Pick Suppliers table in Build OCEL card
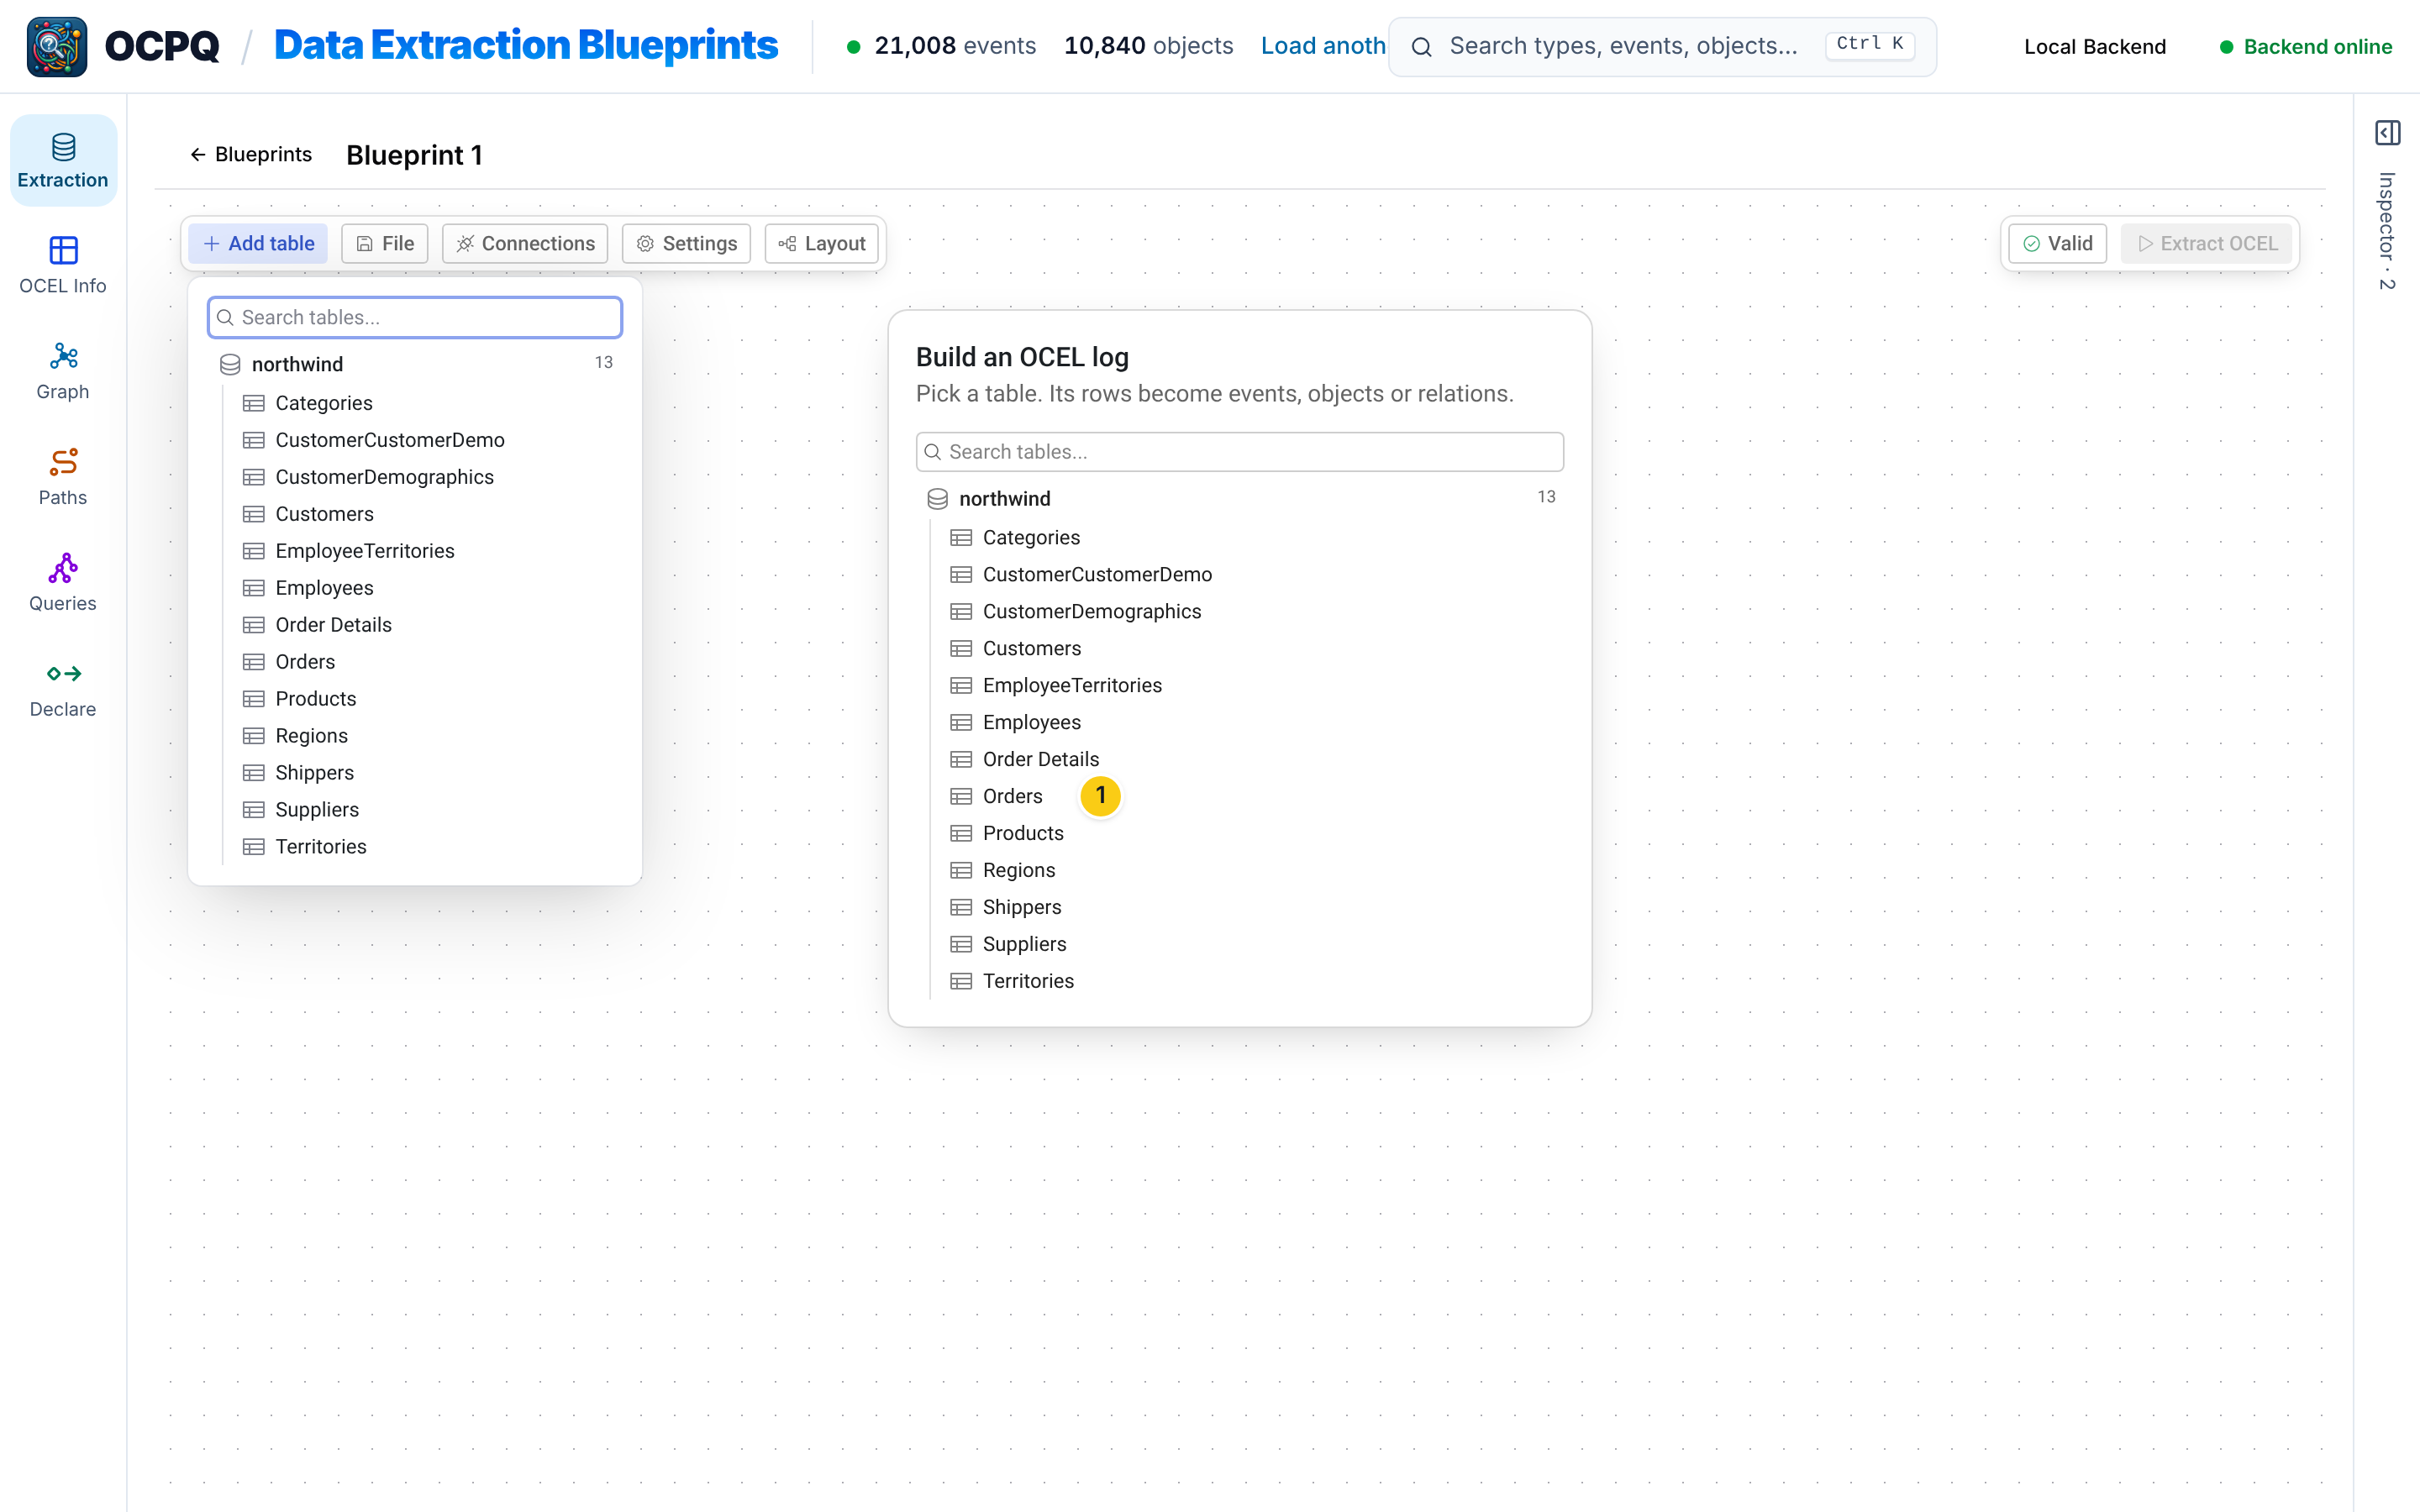Image resolution: width=2420 pixels, height=1512 pixels. tap(1251, 944)
